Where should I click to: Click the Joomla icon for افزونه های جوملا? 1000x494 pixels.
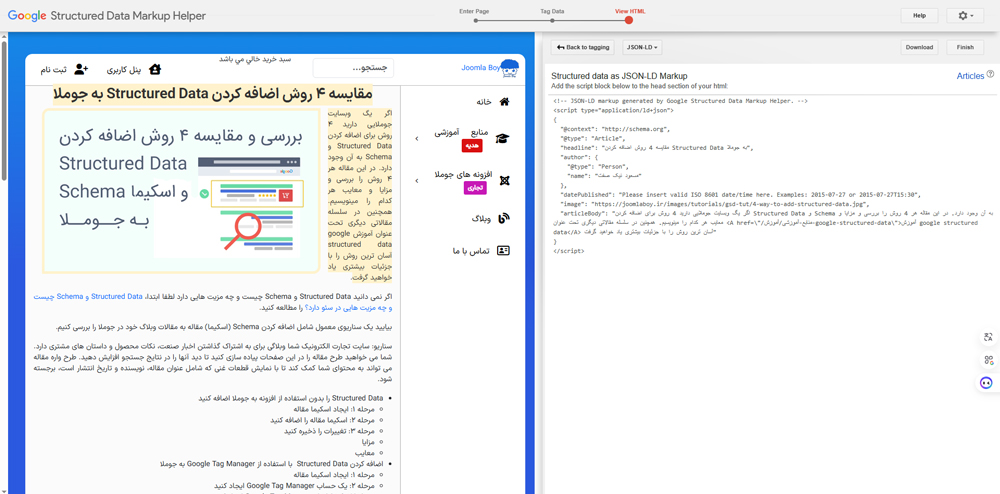pyautogui.click(x=504, y=180)
